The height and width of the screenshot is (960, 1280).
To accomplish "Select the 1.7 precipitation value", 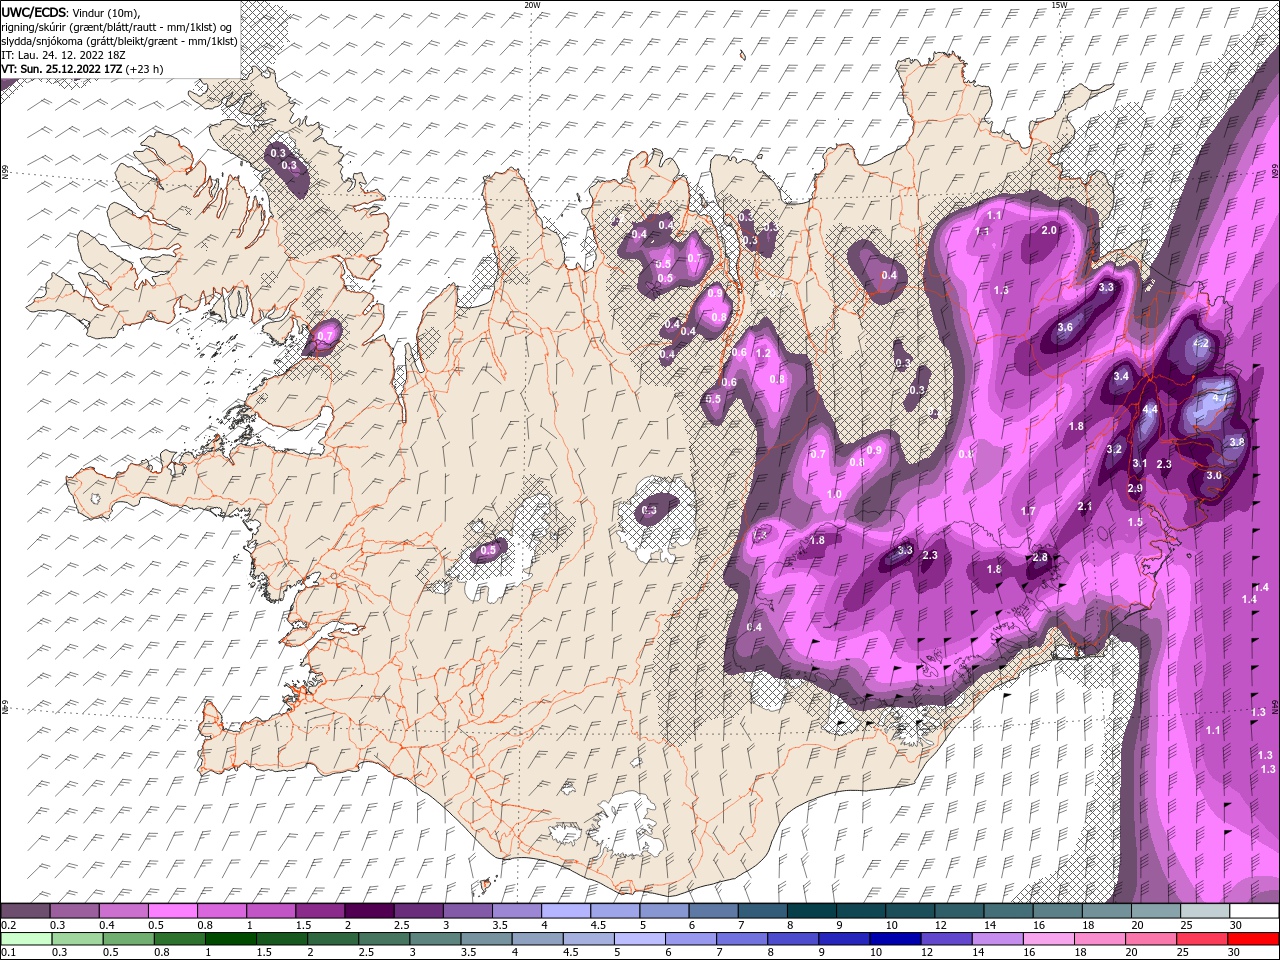I will point(1028,511).
